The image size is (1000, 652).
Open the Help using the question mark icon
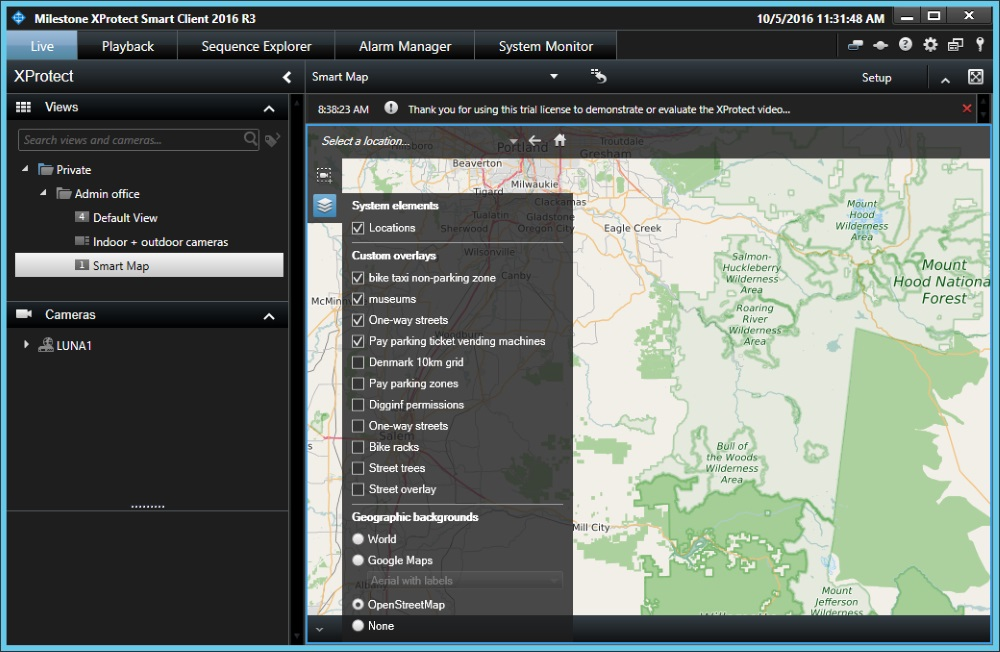tap(905, 44)
